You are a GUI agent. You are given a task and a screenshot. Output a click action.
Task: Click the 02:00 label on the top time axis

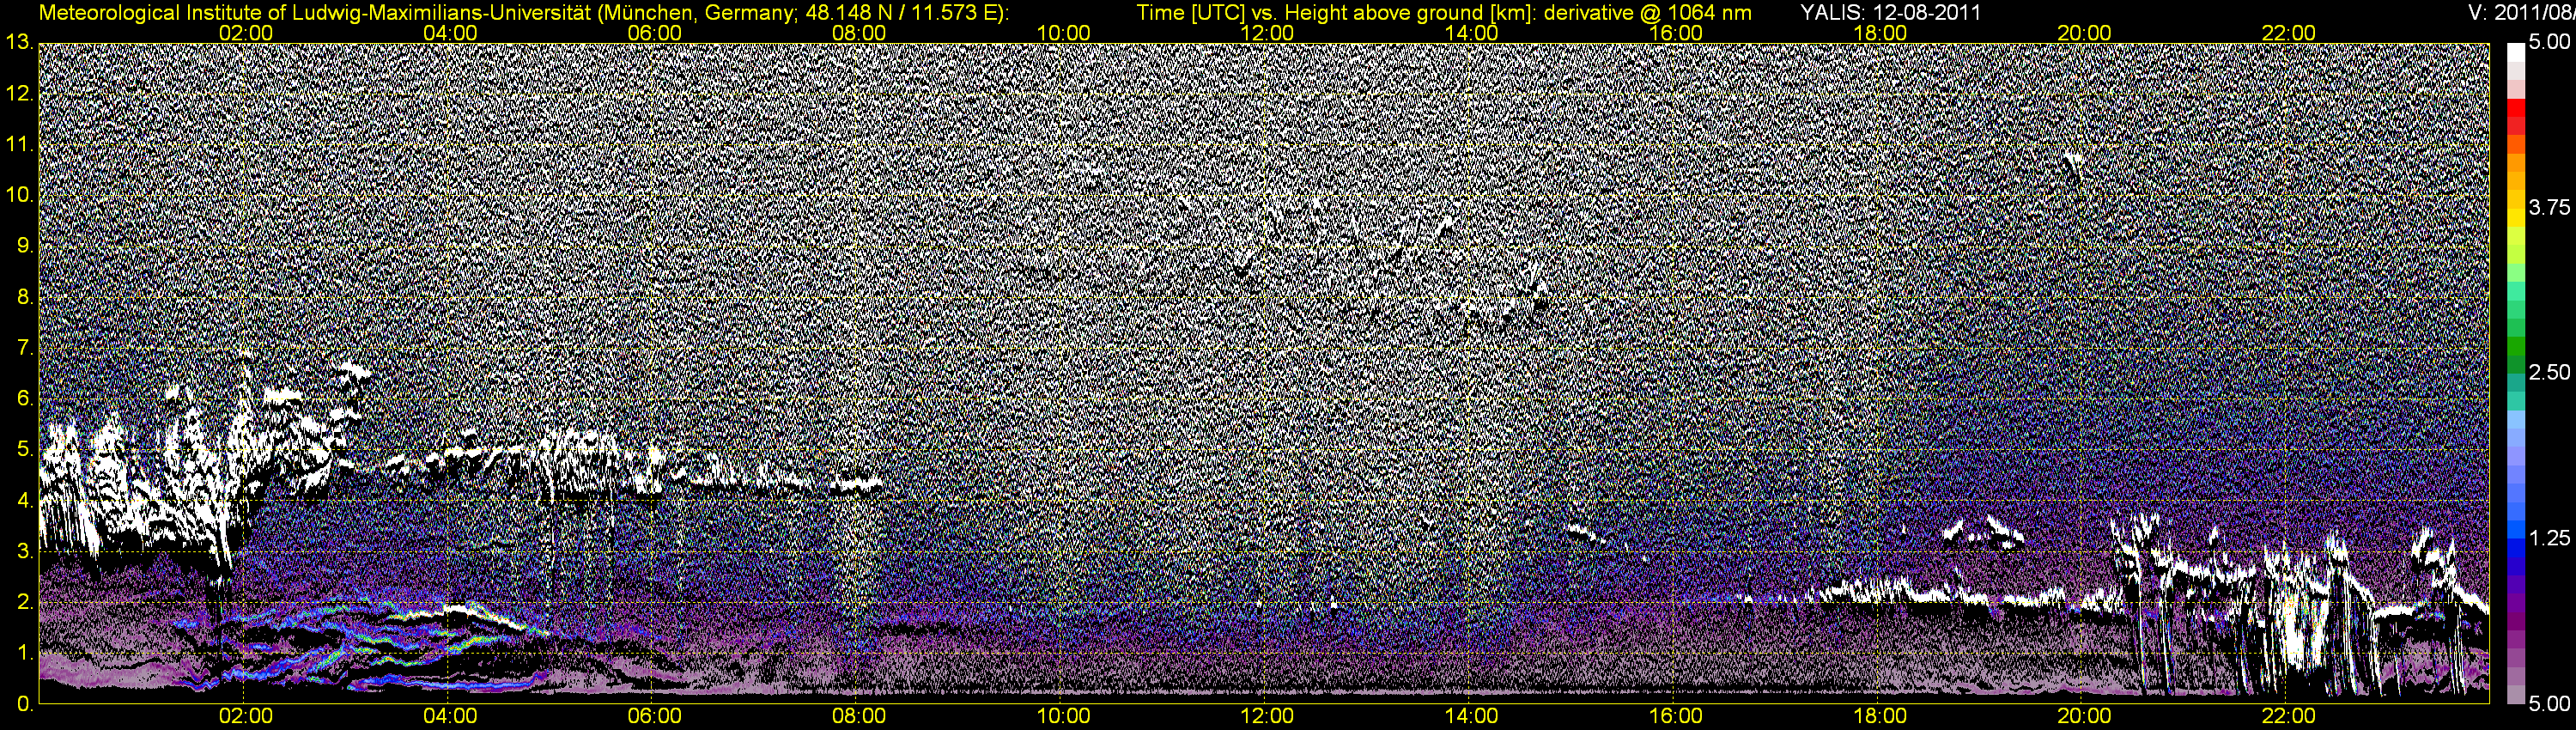click(x=246, y=33)
